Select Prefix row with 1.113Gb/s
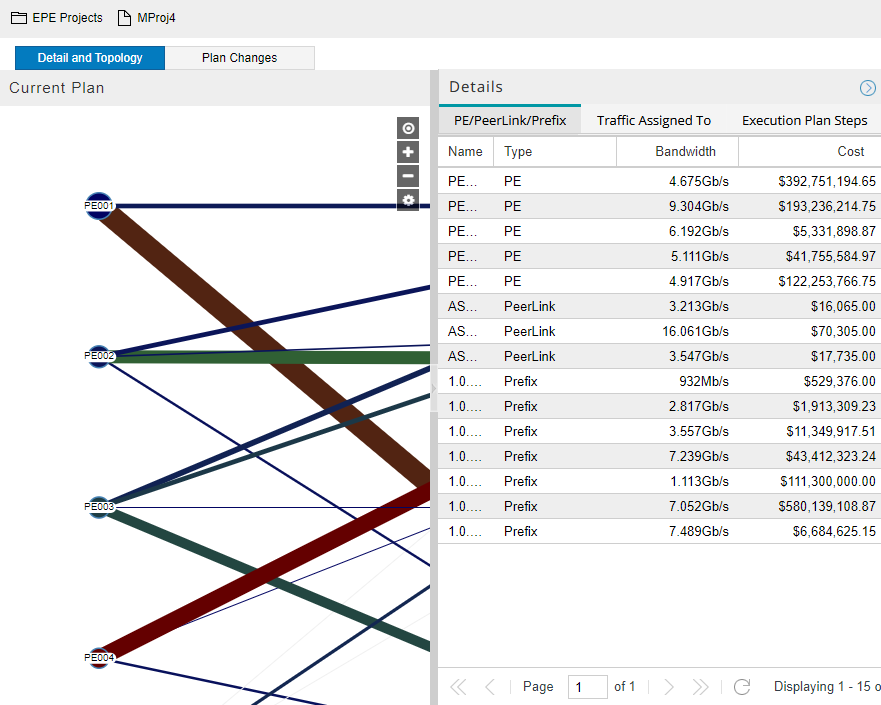Image resolution: width=881 pixels, height=705 pixels. pos(660,481)
